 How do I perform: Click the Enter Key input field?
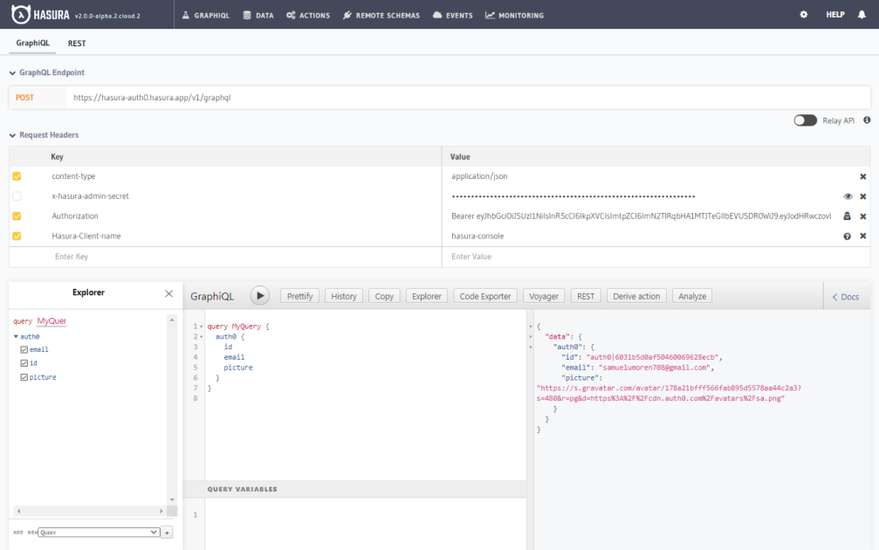225,257
